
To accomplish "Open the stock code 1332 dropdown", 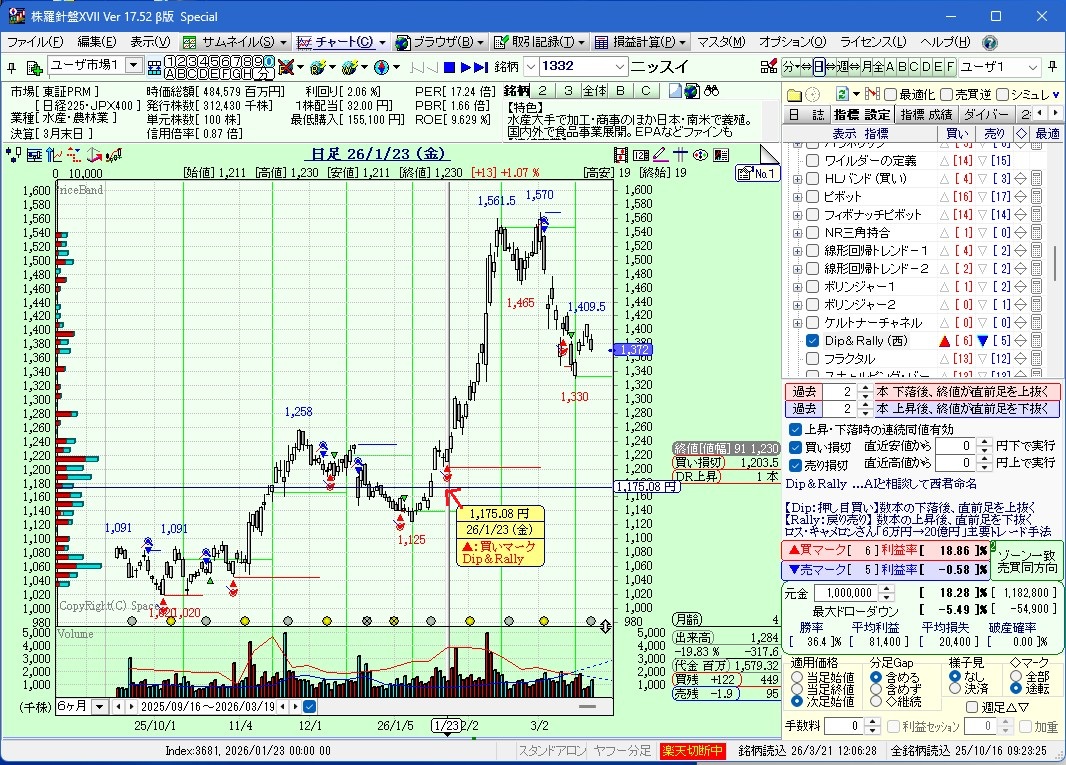I will [x=619, y=67].
